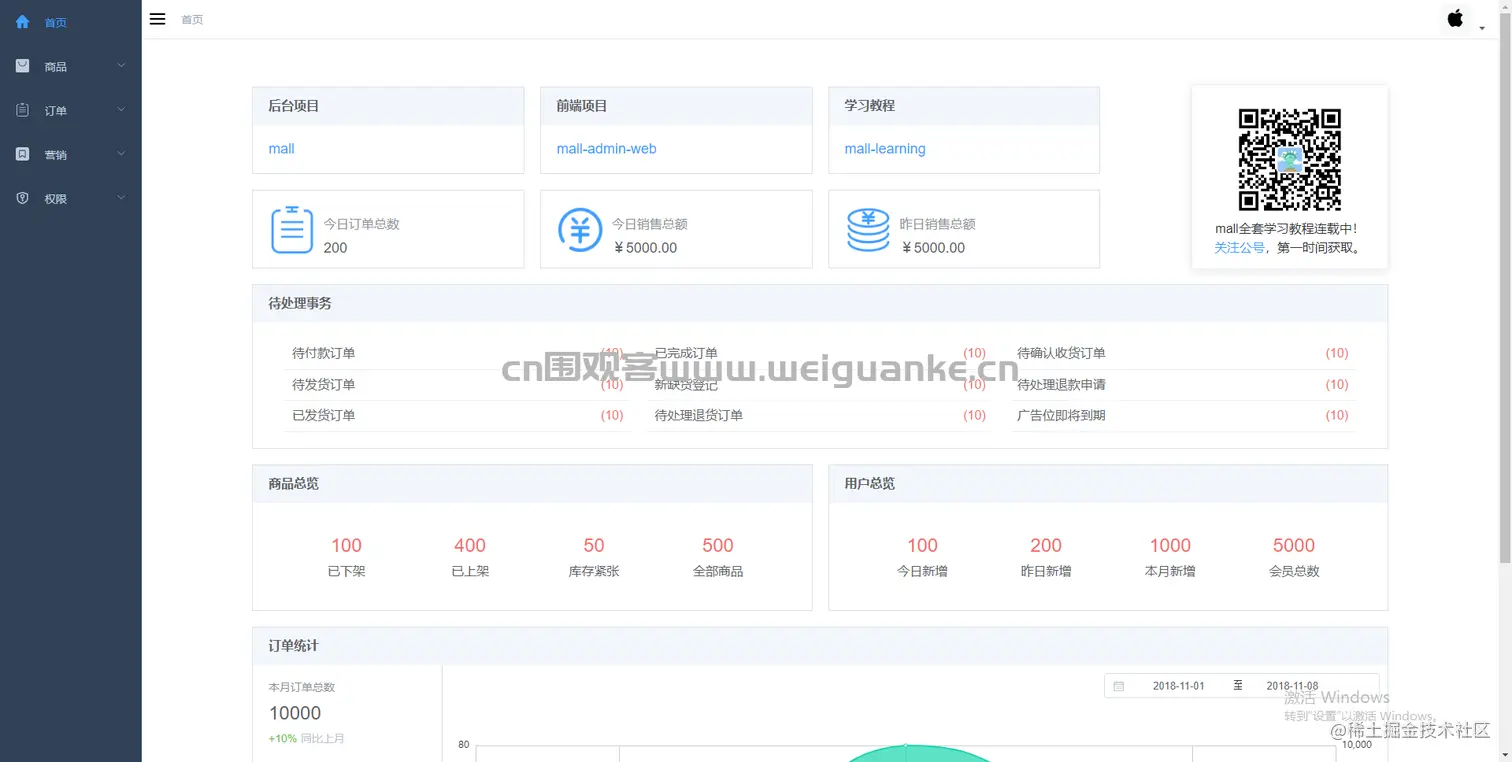Open the mall-learning link
The height and width of the screenshot is (762, 1512).
885,149
